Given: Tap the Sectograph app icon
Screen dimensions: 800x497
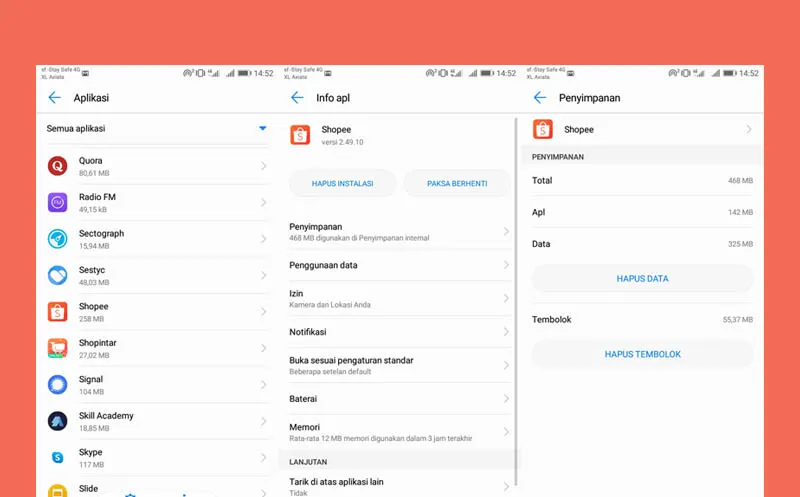Looking at the screenshot, I should click(x=58, y=238).
